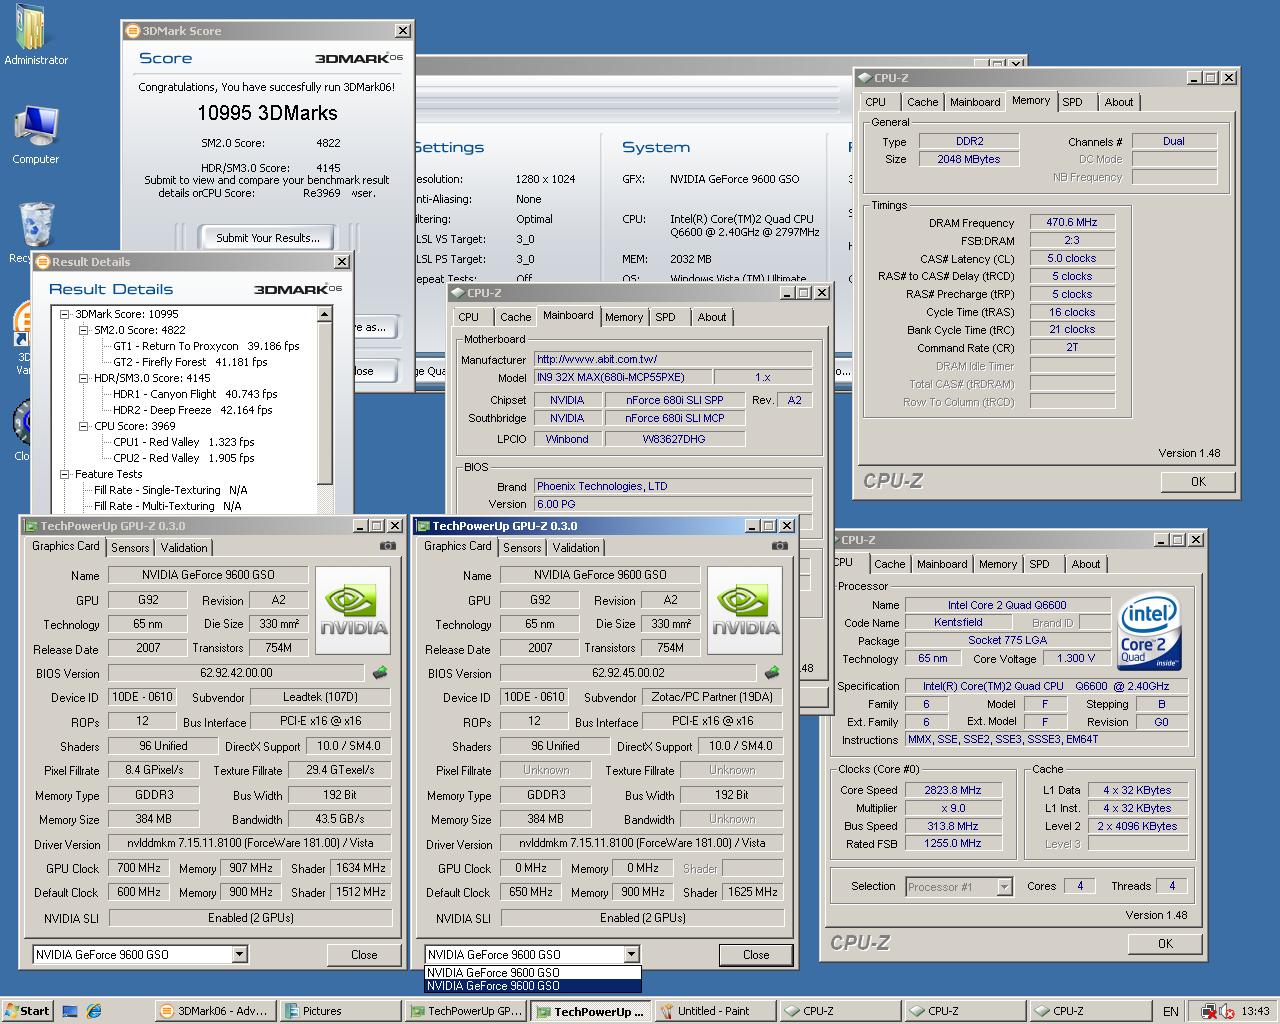This screenshot has width=1280, height=1024.
Task: Open About tab in CPU-Z processor window
Action: click(1085, 564)
